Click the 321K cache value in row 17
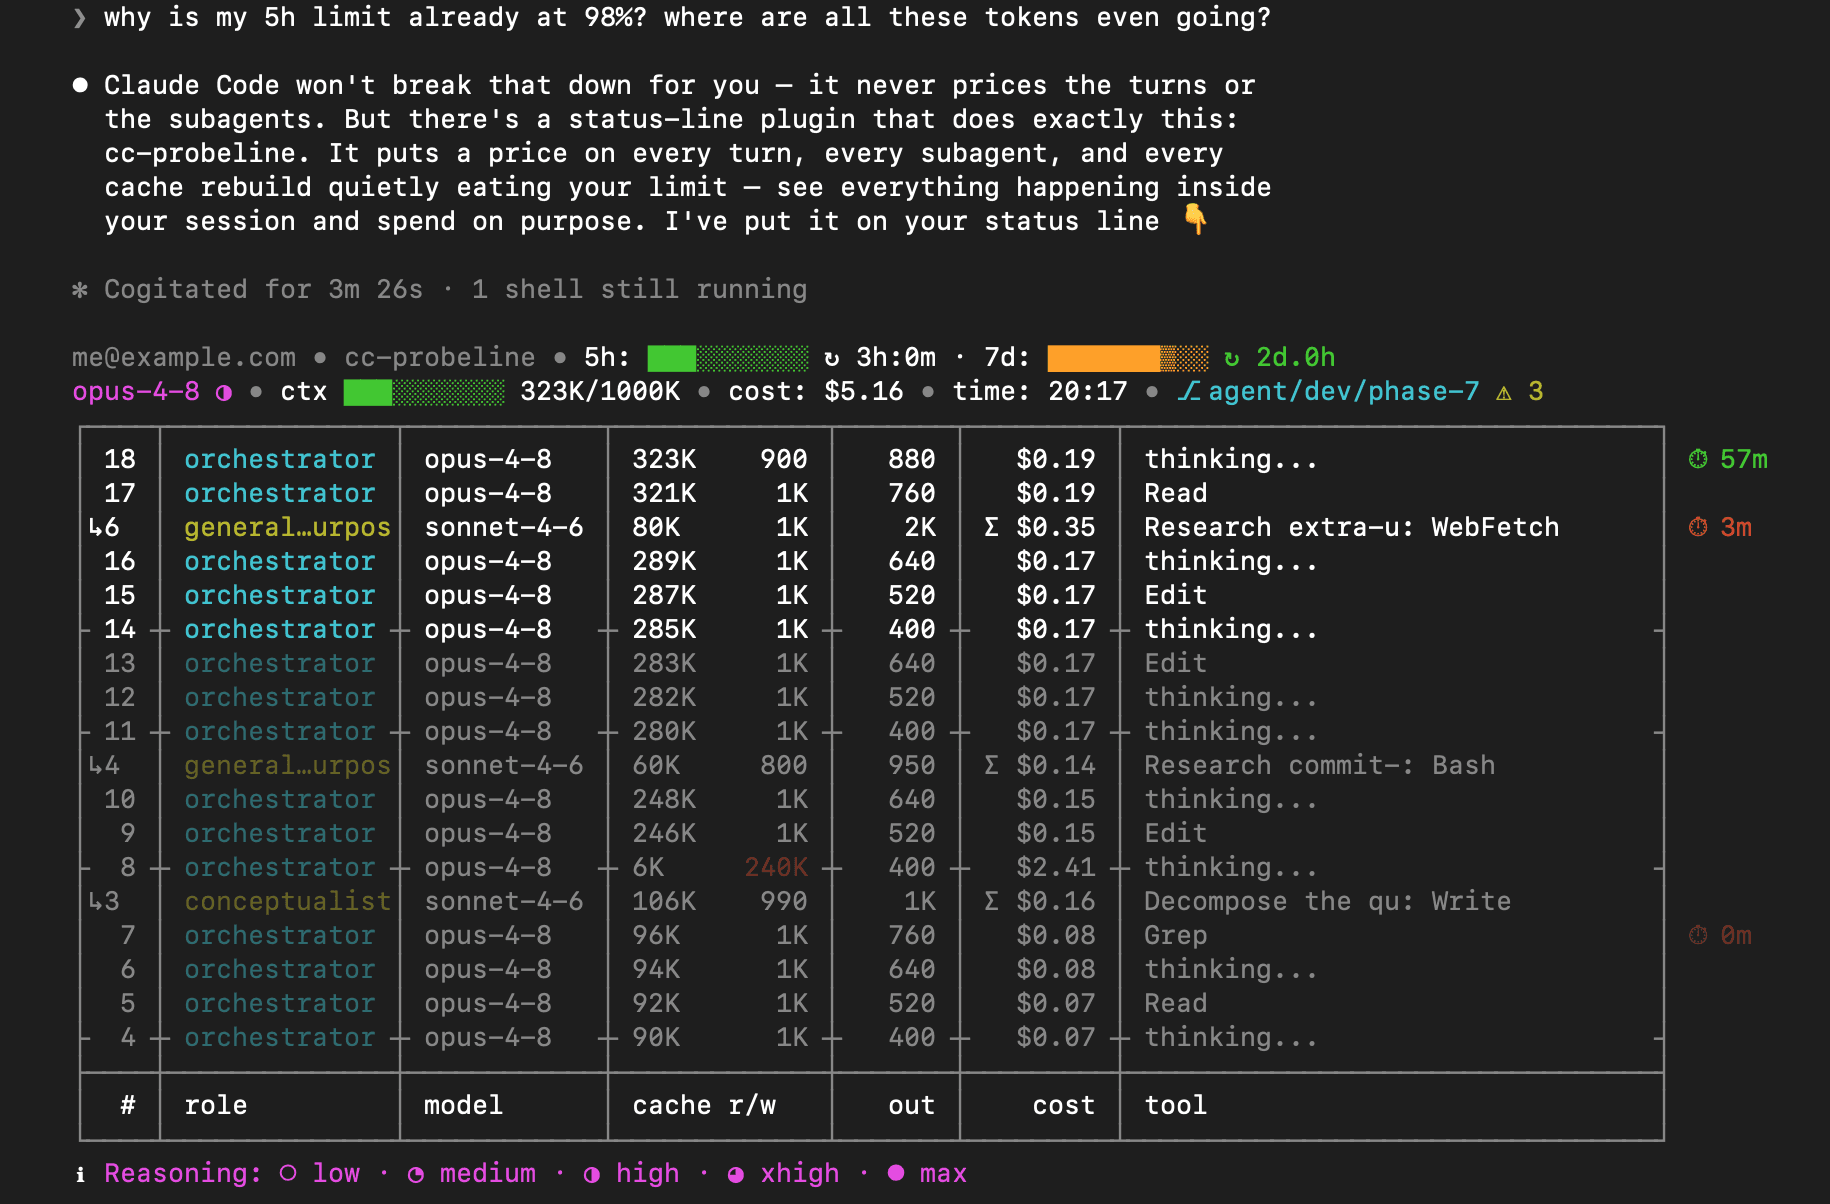Screen dimensions: 1830x1204 [664, 493]
